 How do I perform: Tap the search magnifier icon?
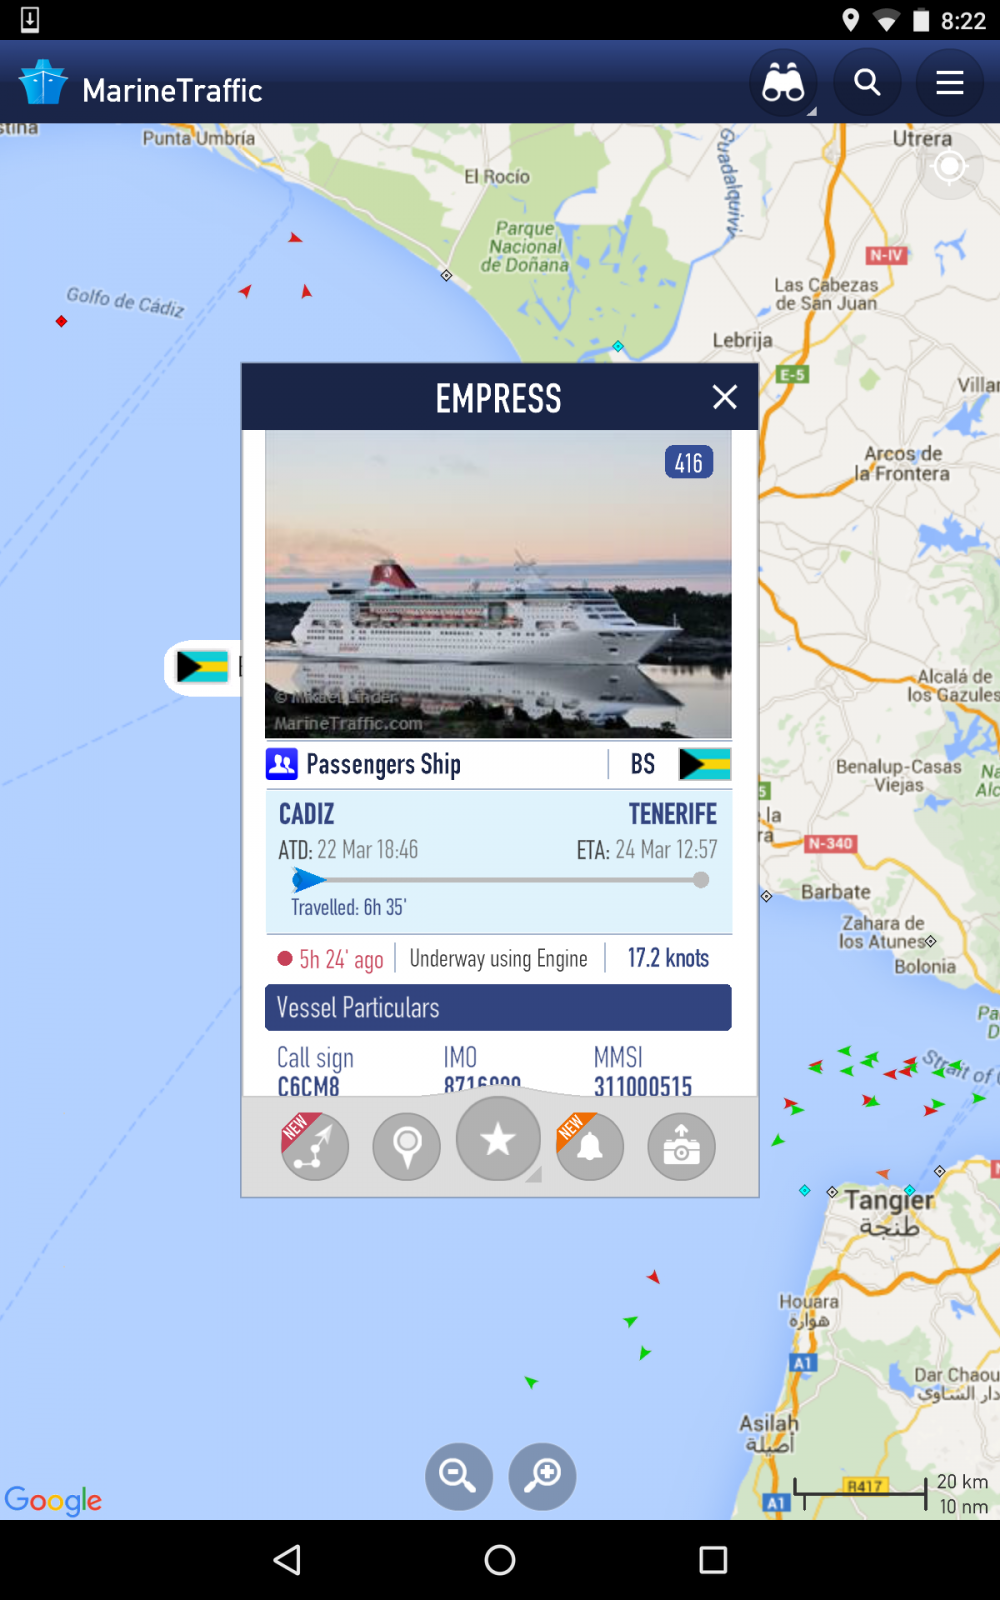[x=867, y=83]
